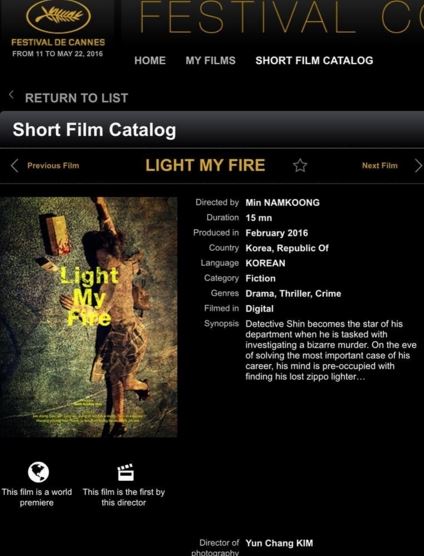424x556 pixels.
Task: Click the Light My Fire film title
Action: (205, 165)
